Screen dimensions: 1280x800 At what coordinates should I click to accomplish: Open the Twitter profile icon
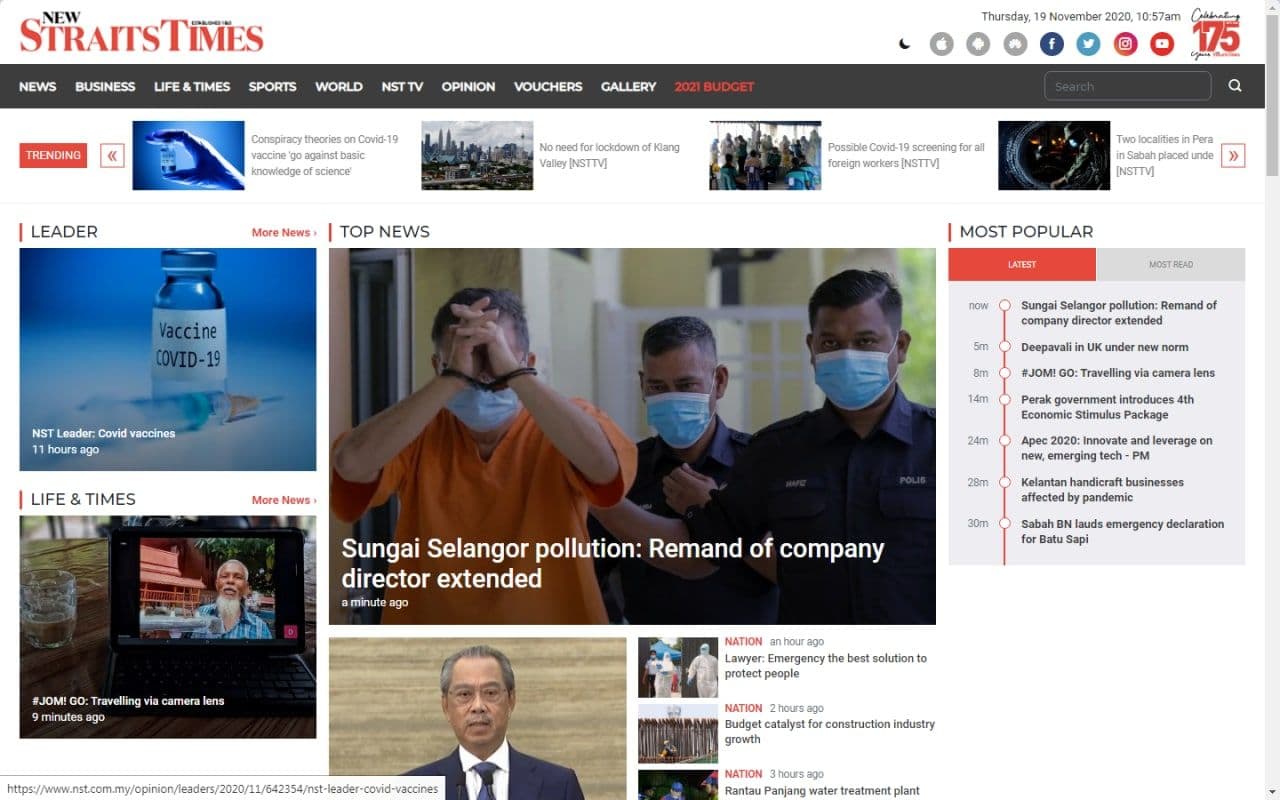coord(1088,44)
